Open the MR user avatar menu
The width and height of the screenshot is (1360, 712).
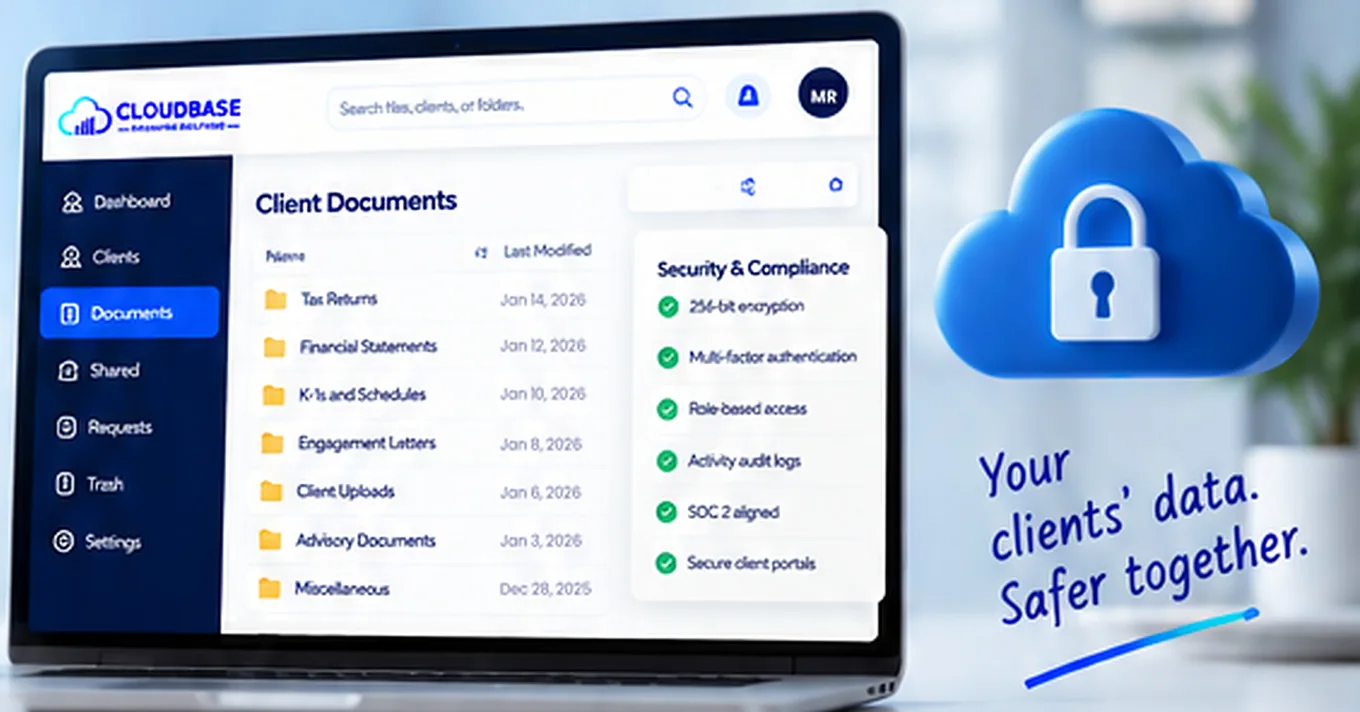[823, 94]
